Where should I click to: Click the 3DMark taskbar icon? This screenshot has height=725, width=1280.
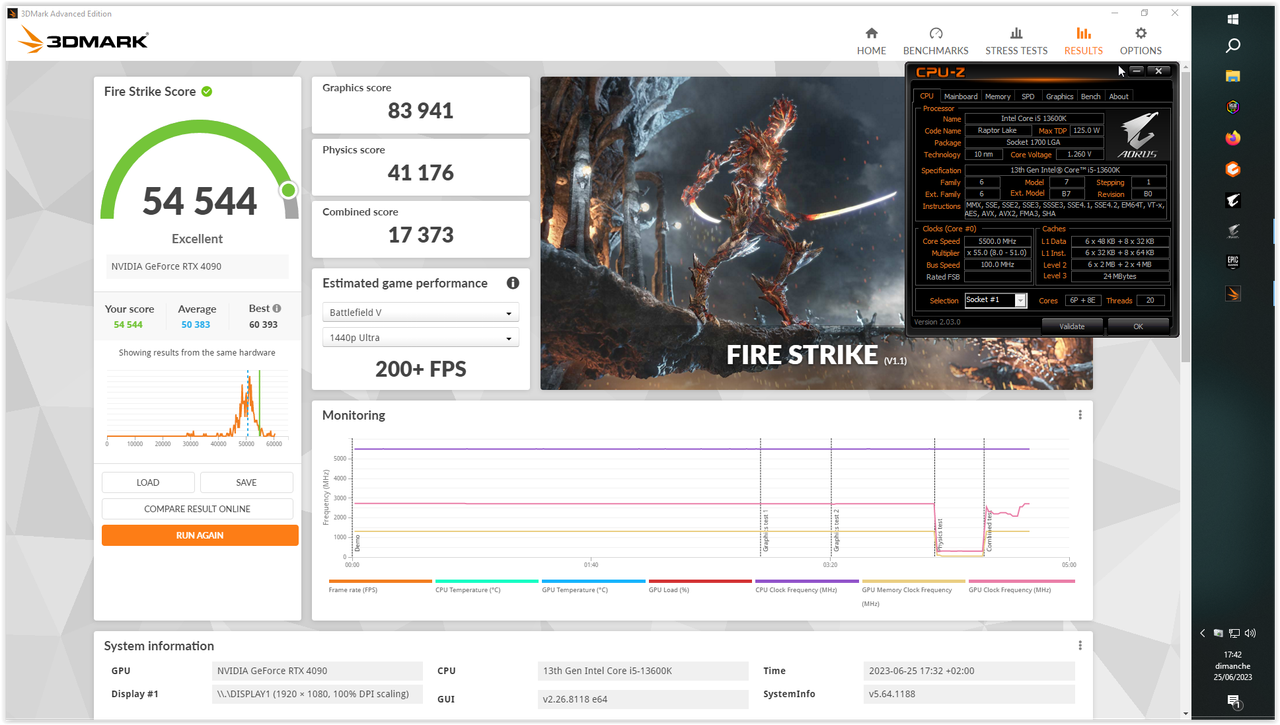1233,294
